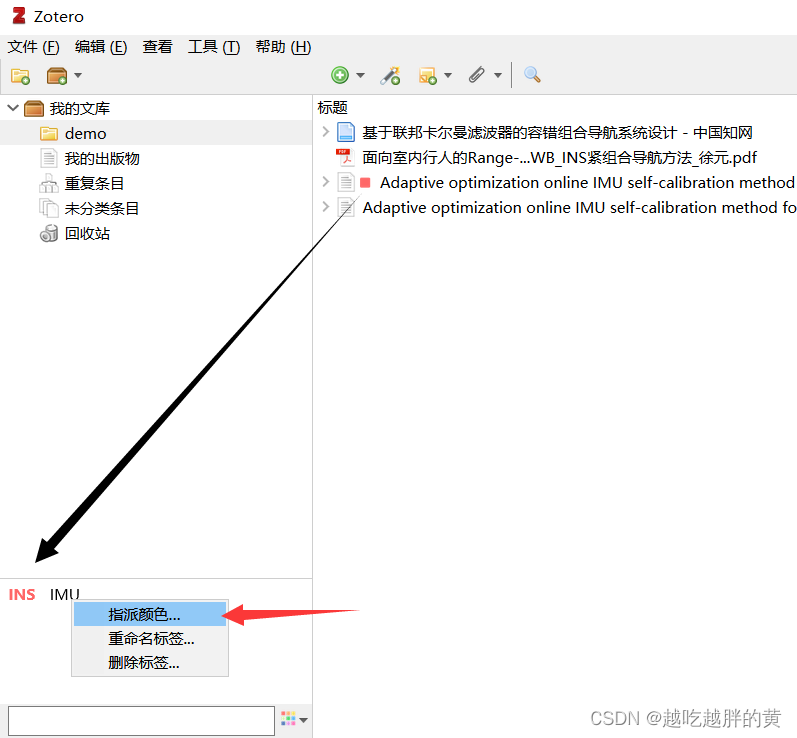Click the Add Attachment paperclip icon
This screenshot has height=738, width=797.
[x=477, y=75]
